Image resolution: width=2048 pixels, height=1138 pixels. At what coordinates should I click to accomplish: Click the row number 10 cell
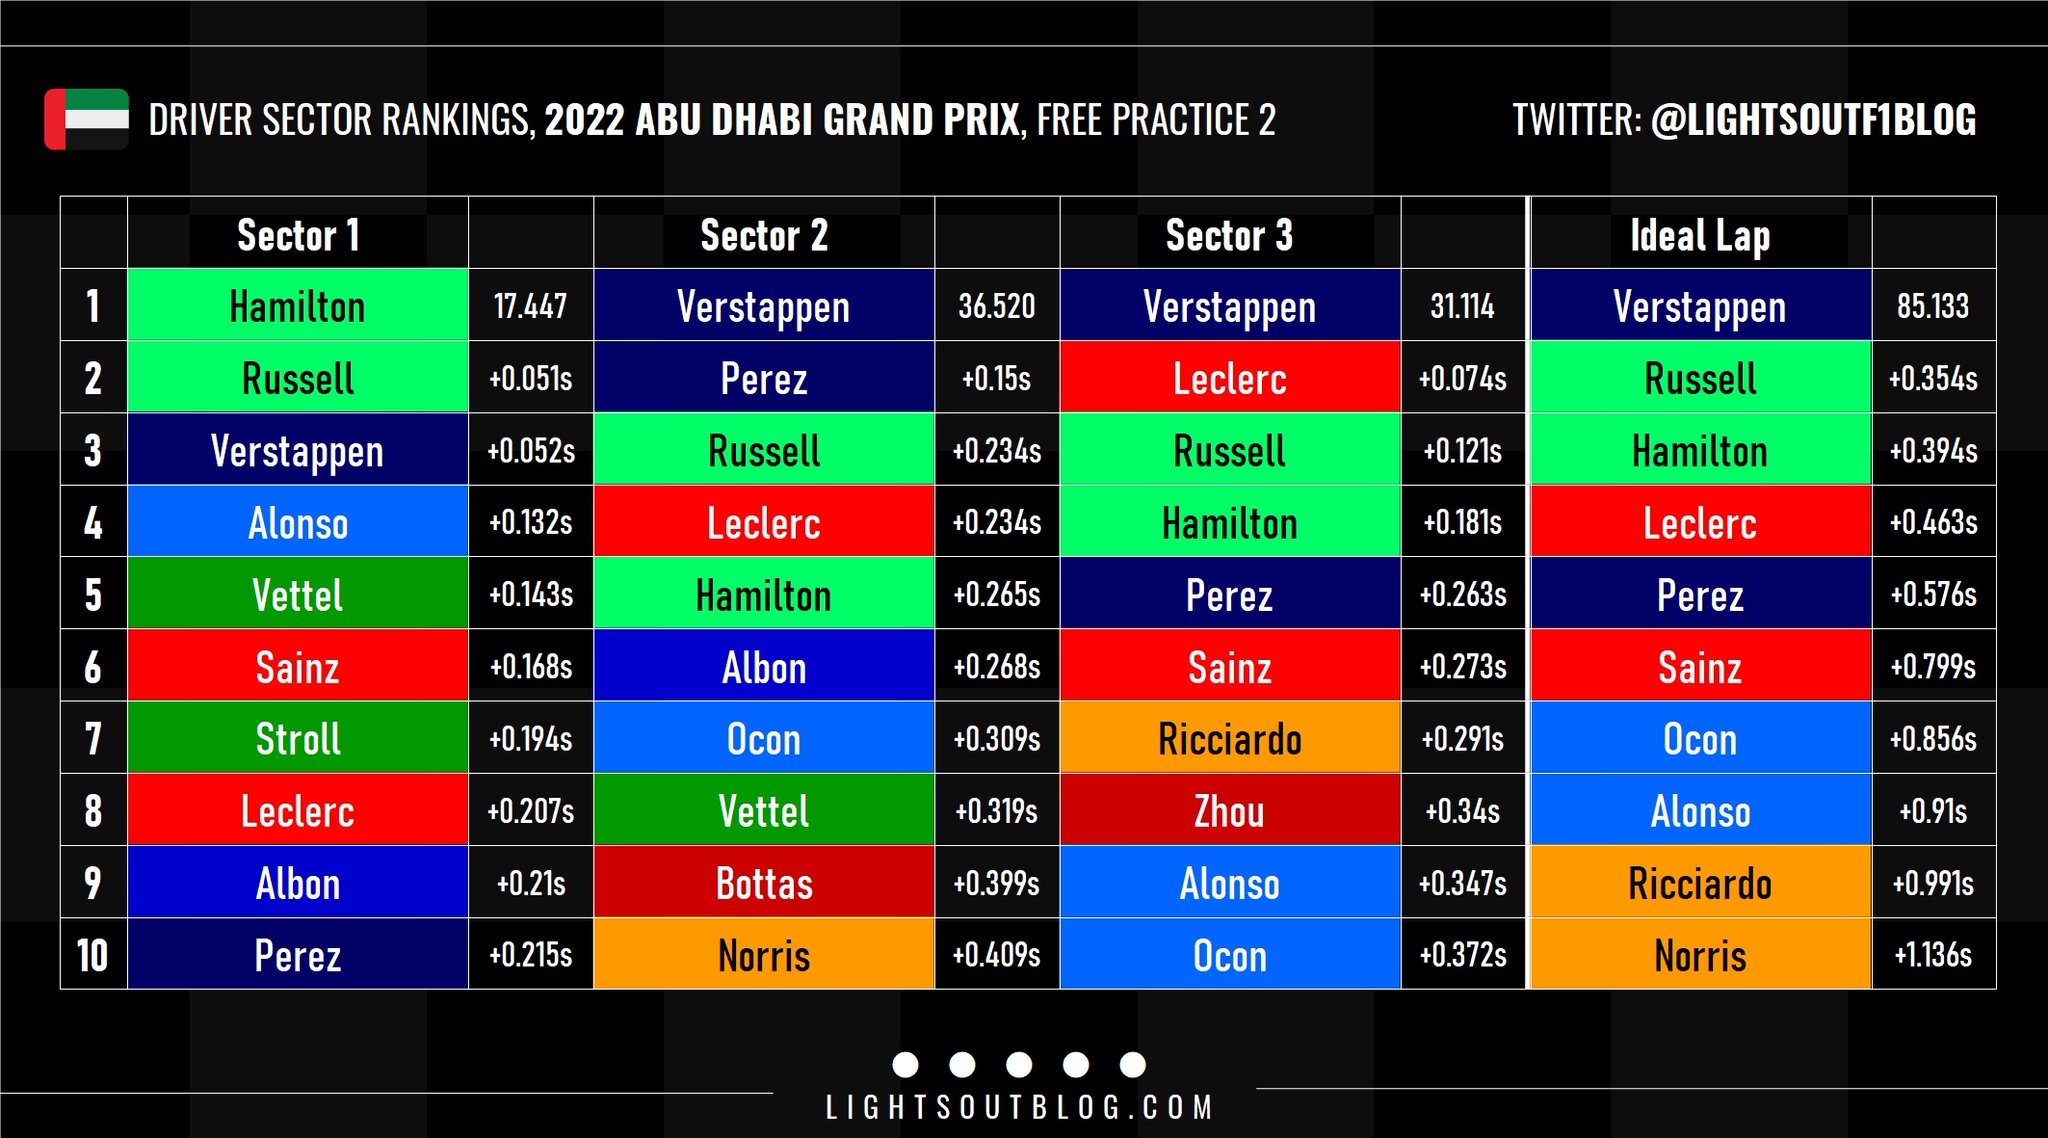[93, 954]
